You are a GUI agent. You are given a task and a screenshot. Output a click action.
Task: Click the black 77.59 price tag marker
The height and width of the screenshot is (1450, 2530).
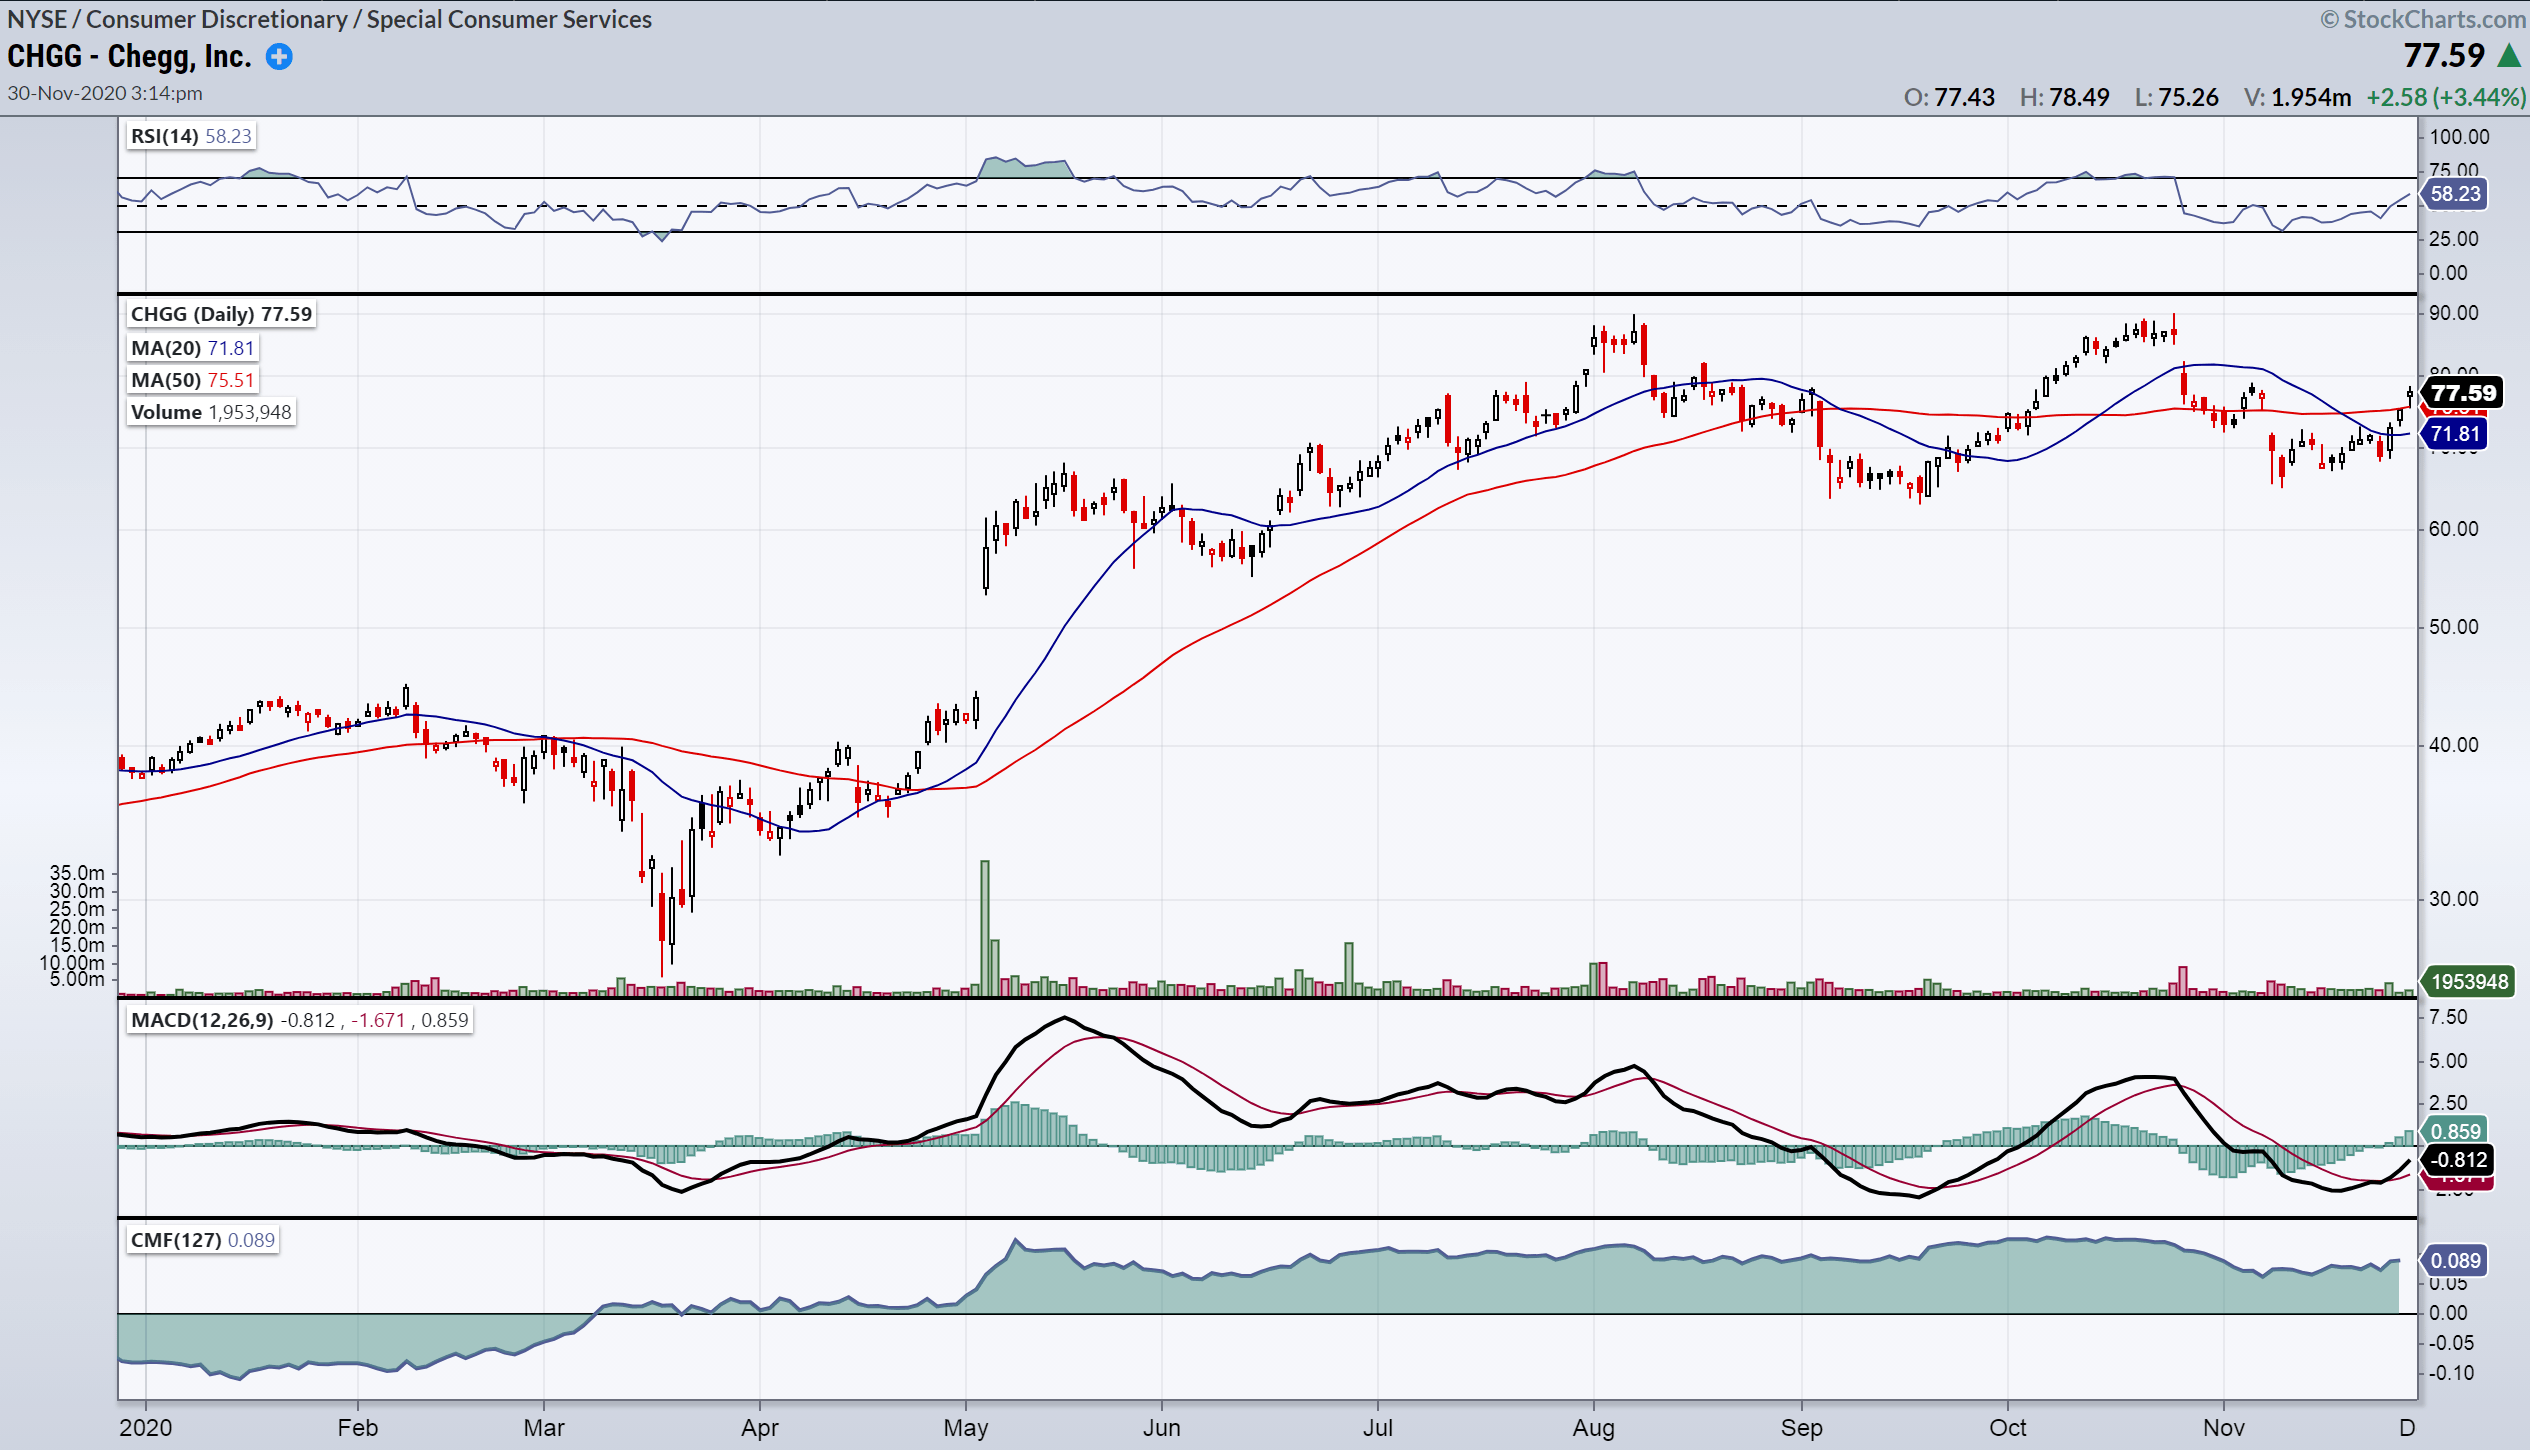(x=2463, y=393)
